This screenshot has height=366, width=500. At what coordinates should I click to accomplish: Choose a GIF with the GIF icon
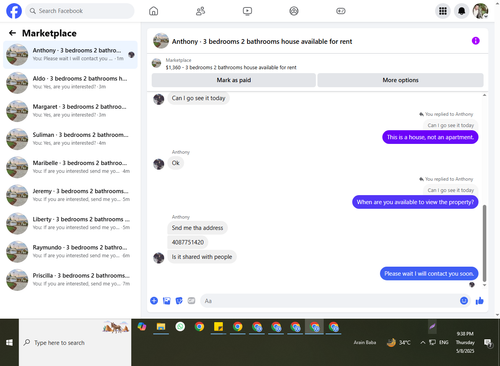tap(191, 301)
